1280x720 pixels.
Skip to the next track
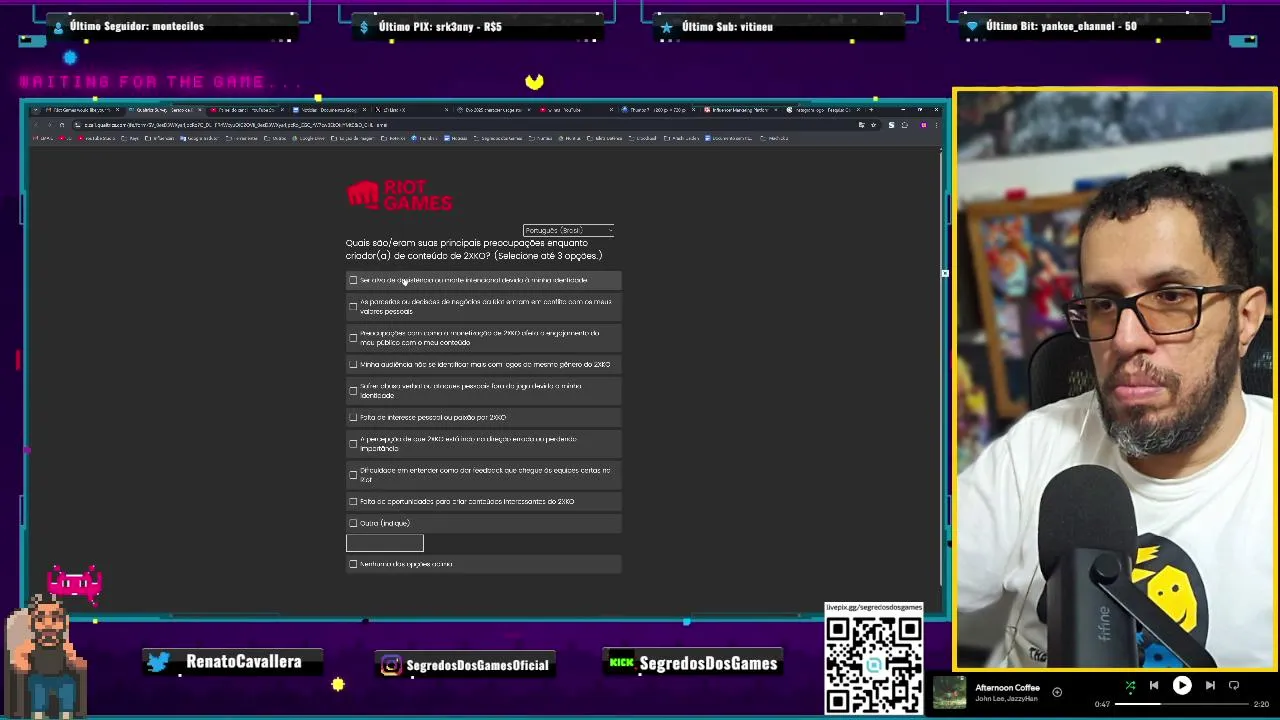1210,686
